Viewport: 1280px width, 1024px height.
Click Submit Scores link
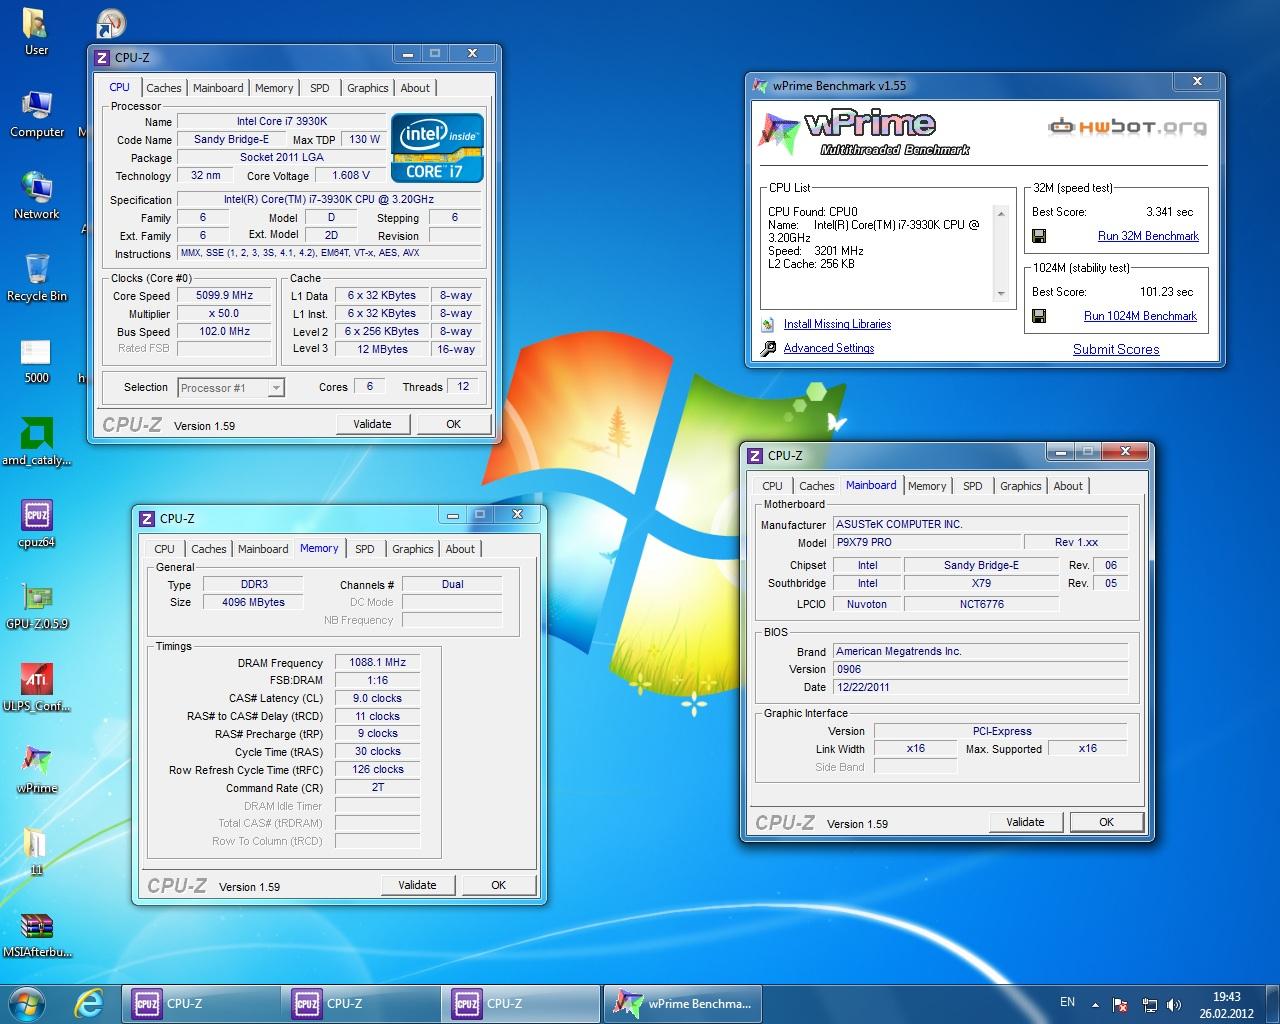point(1116,349)
